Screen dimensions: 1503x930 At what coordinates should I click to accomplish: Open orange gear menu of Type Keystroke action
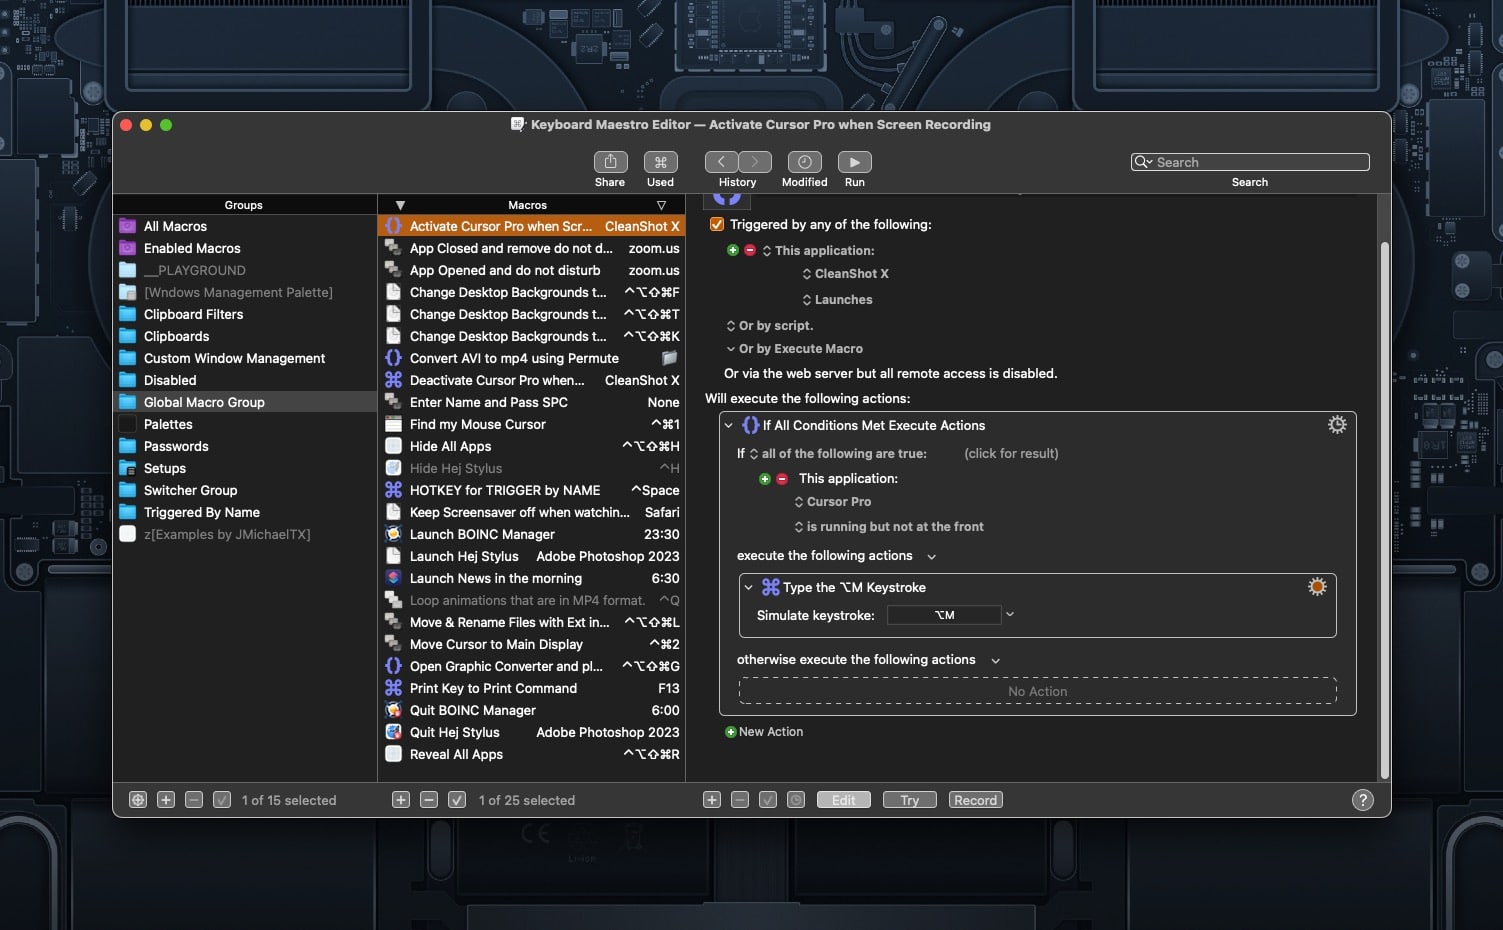point(1317,587)
